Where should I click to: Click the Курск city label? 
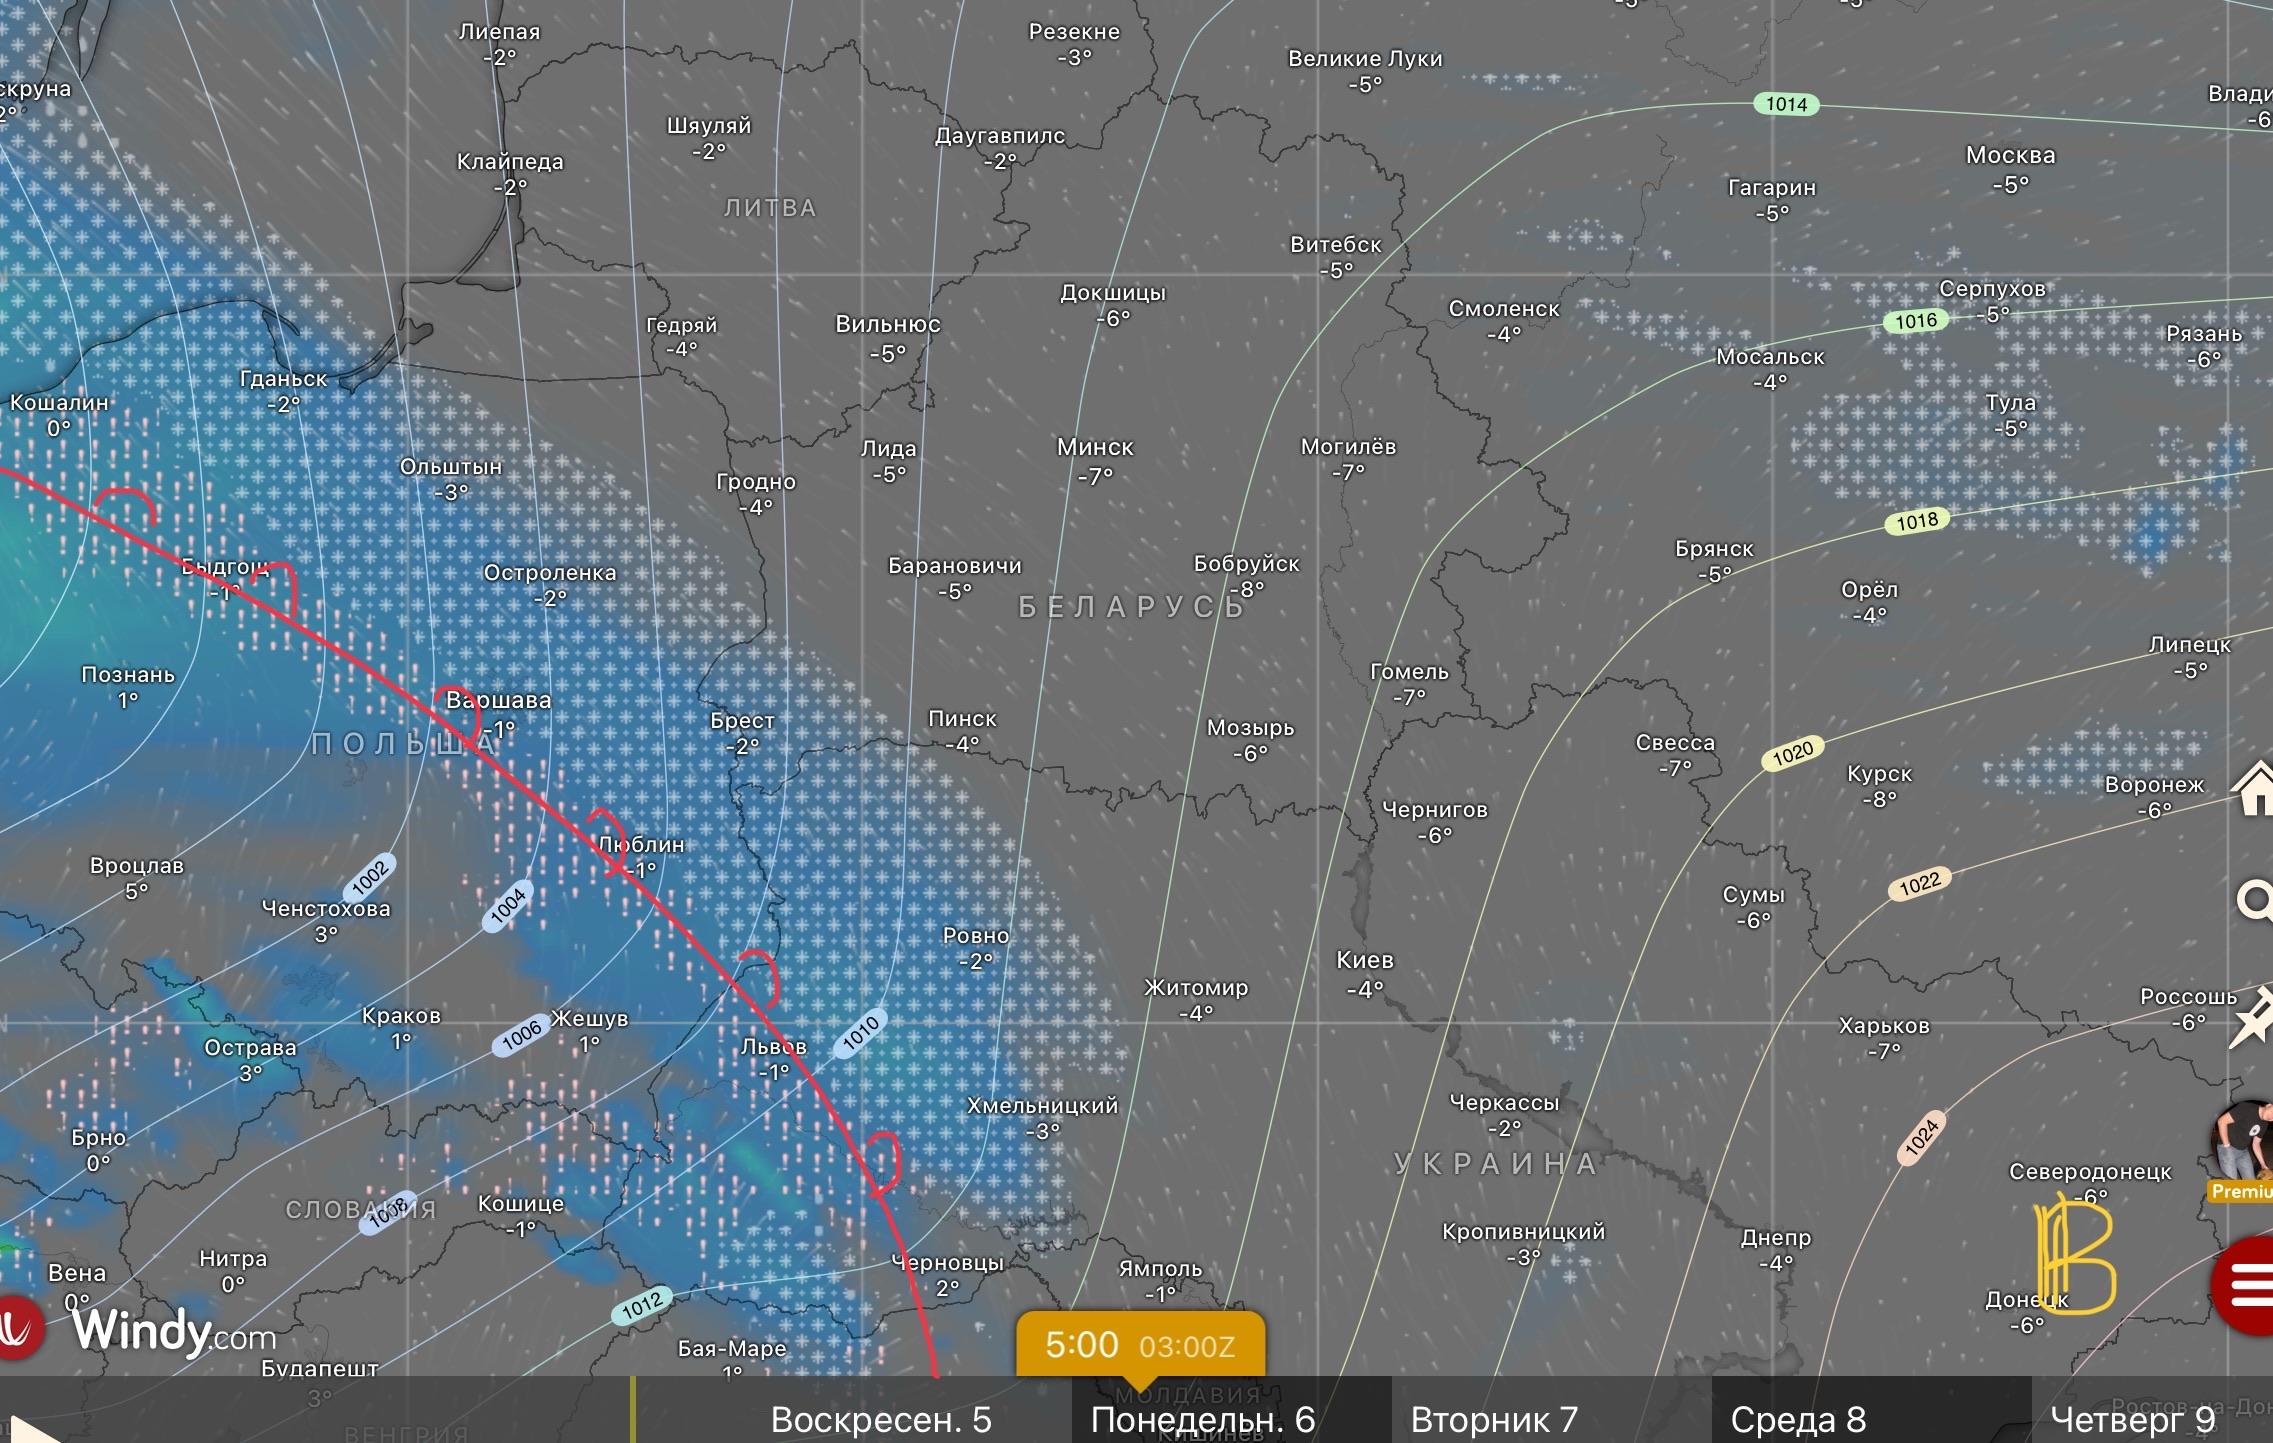[x=1879, y=774]
